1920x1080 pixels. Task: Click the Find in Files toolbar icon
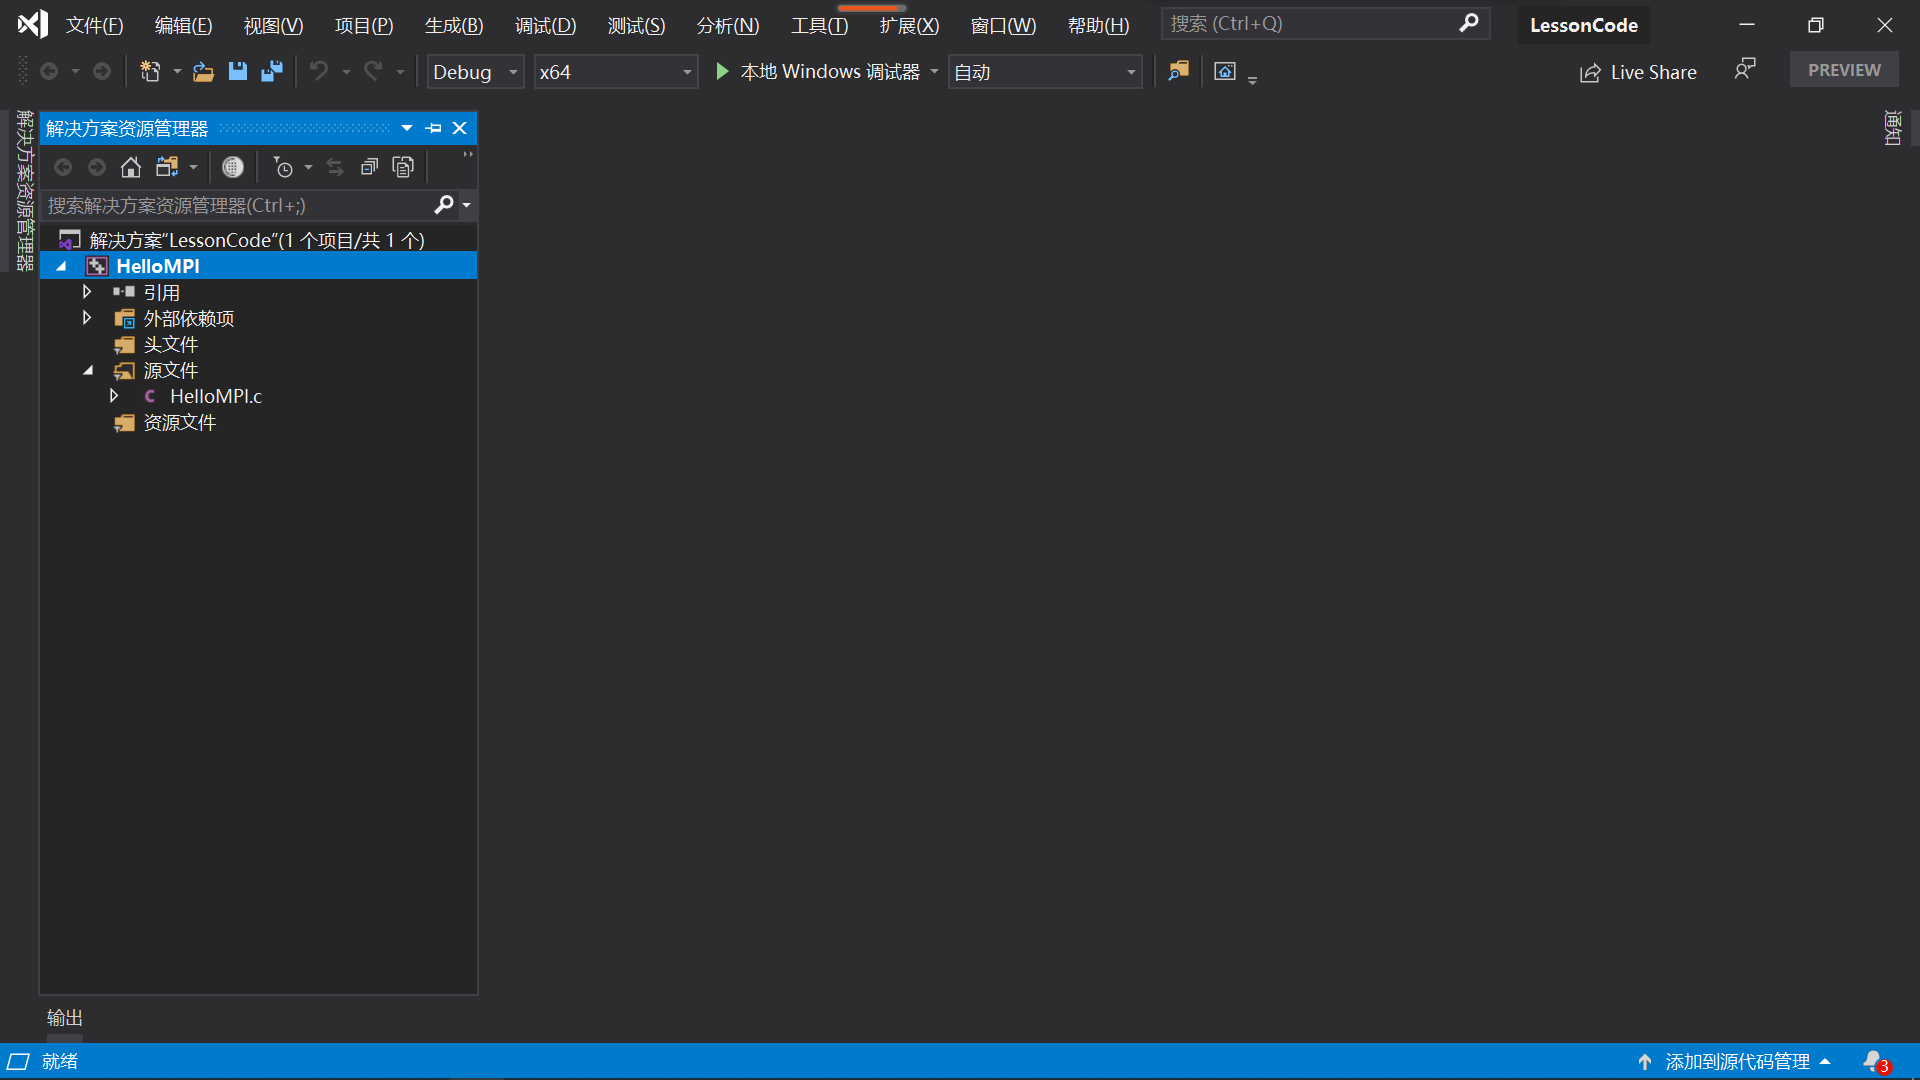pos(1178,71)
